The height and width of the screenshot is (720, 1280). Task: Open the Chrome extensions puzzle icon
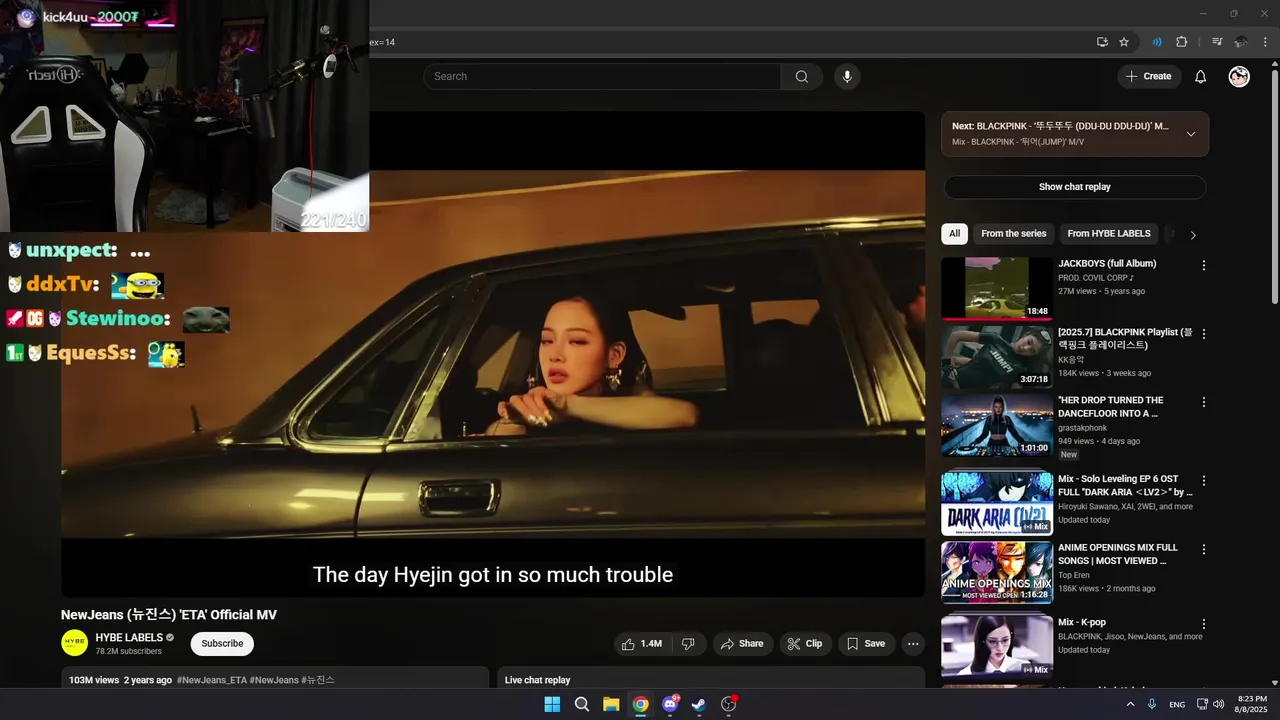click(1182, 42)
